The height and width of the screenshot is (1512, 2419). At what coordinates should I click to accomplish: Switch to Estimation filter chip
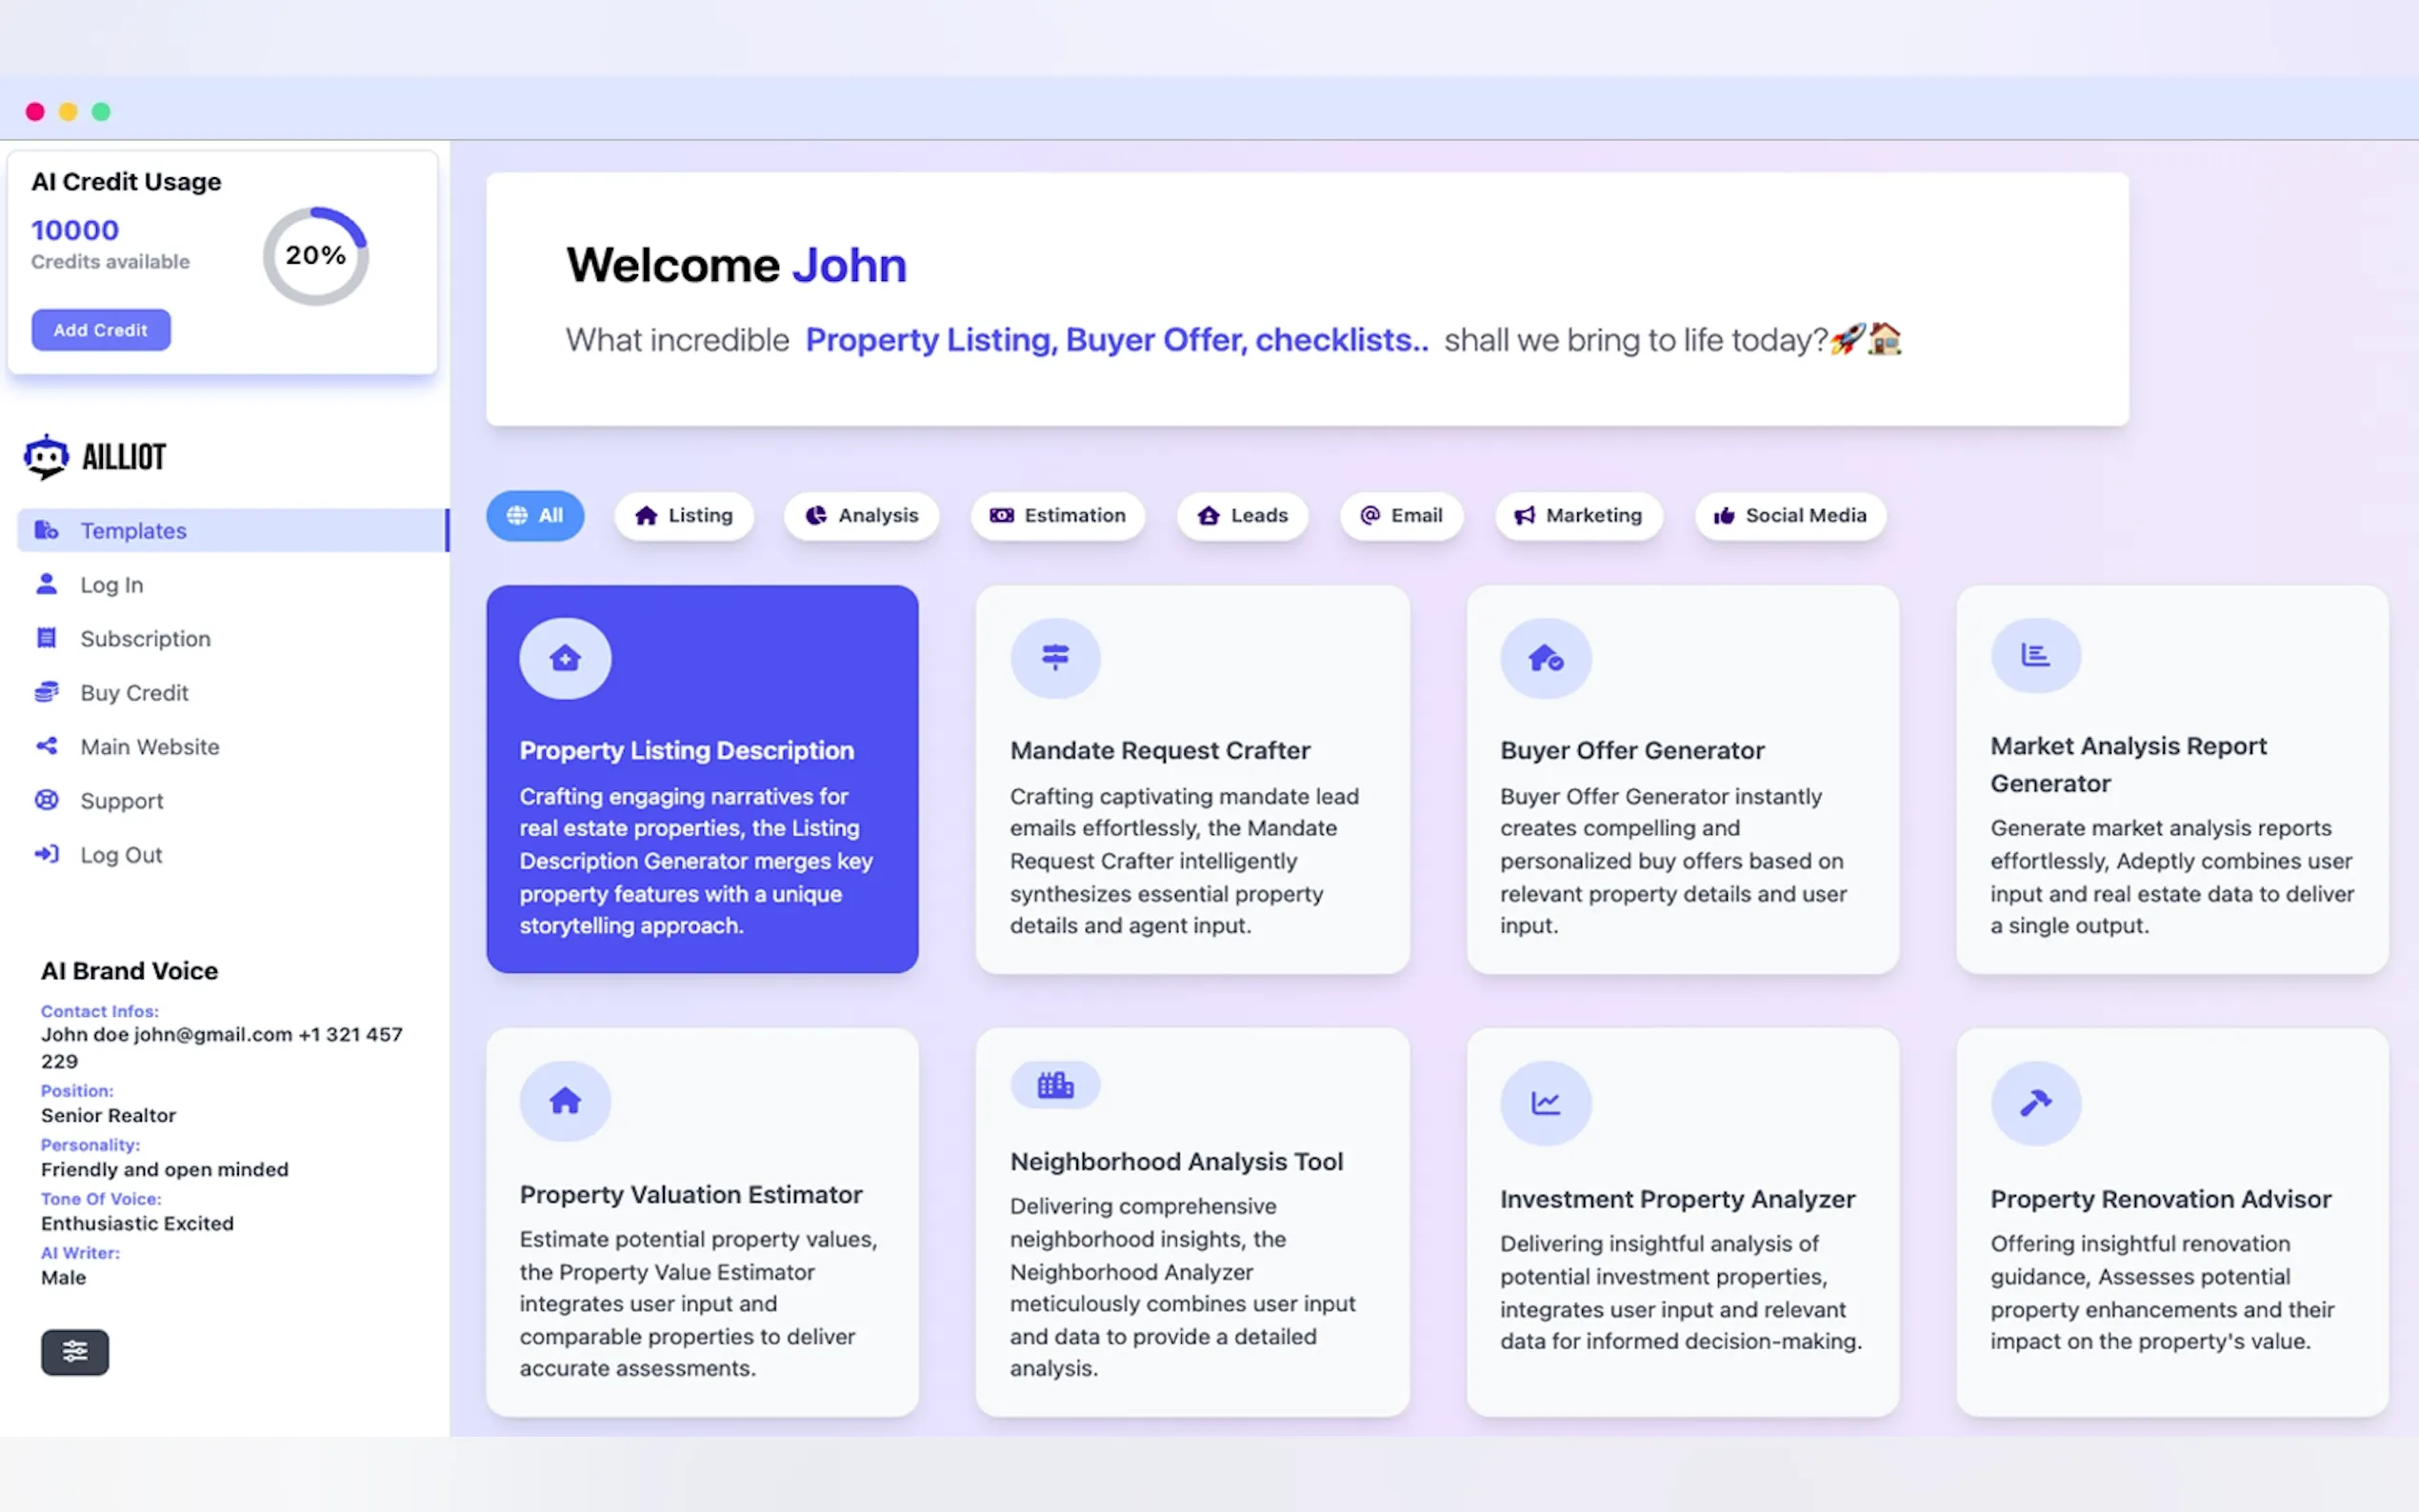1057,515
